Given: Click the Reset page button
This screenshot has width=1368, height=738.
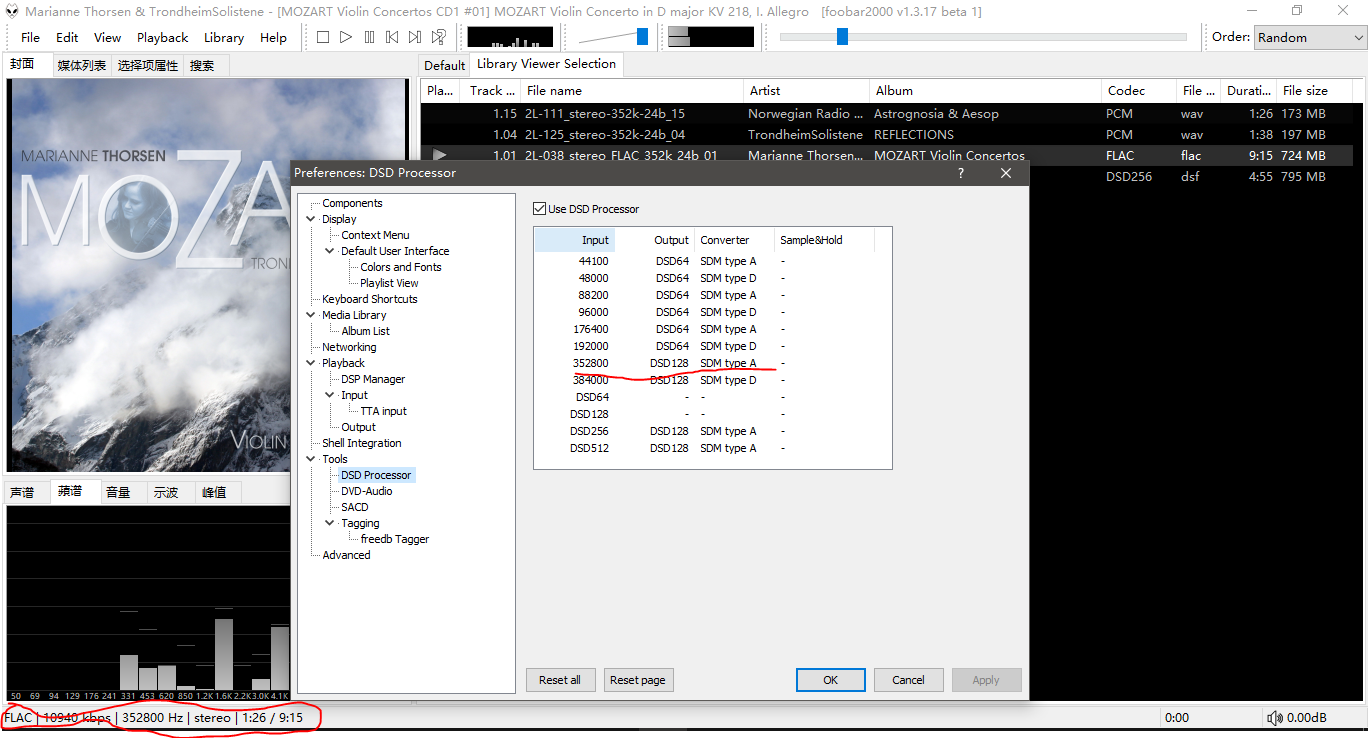Looking at the screenshot, I should pyautogui.click(x=637, y=680).
